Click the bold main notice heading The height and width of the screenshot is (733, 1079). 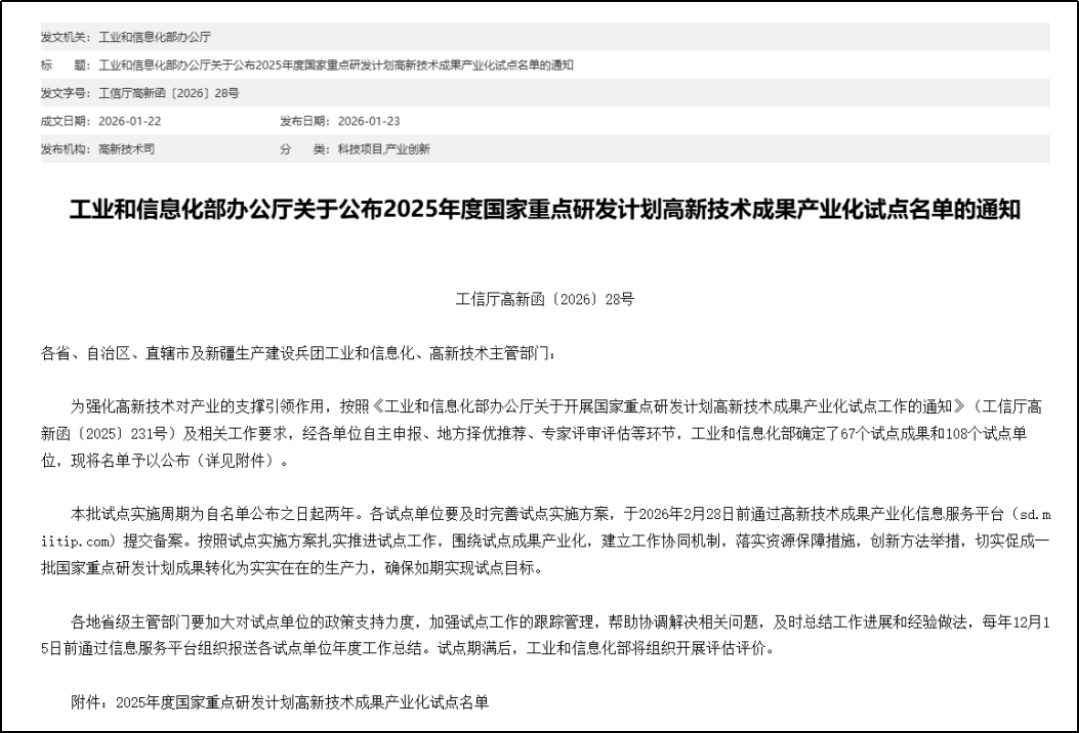(545, 211)
